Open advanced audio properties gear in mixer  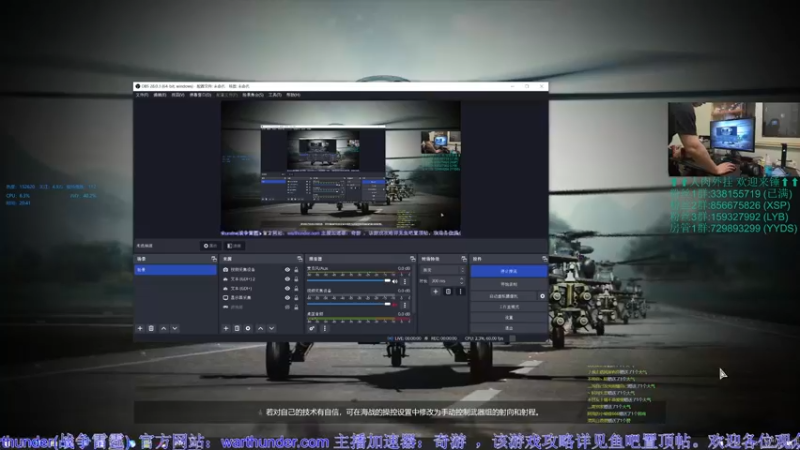[312, 329]
